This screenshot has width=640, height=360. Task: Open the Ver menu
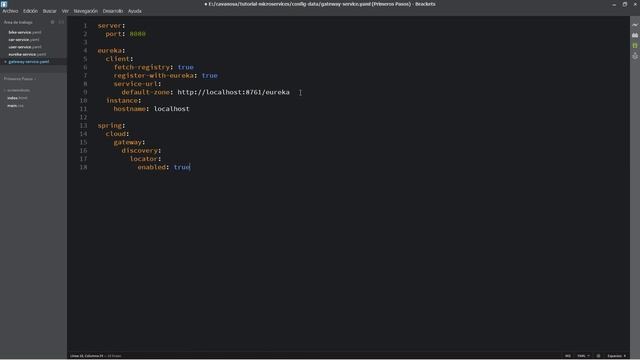click(65, 11)
